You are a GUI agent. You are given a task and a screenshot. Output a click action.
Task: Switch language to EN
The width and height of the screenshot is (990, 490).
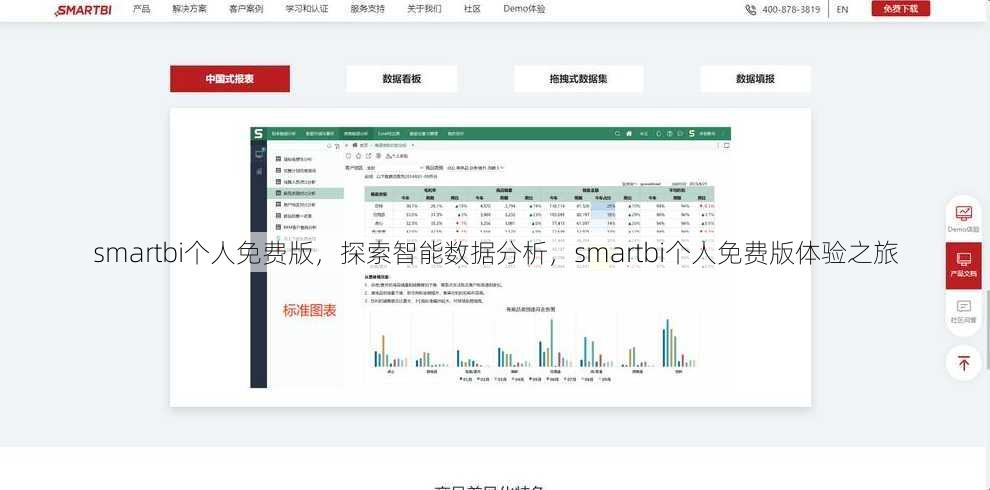(842, 9)
